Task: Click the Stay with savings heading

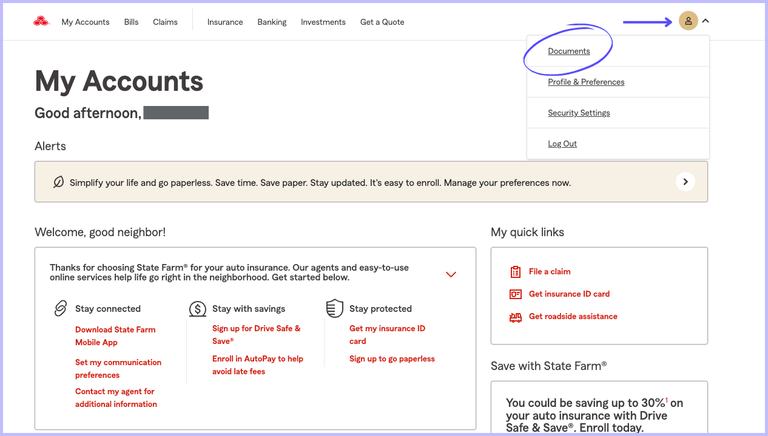Action: (x=249, y=309)
